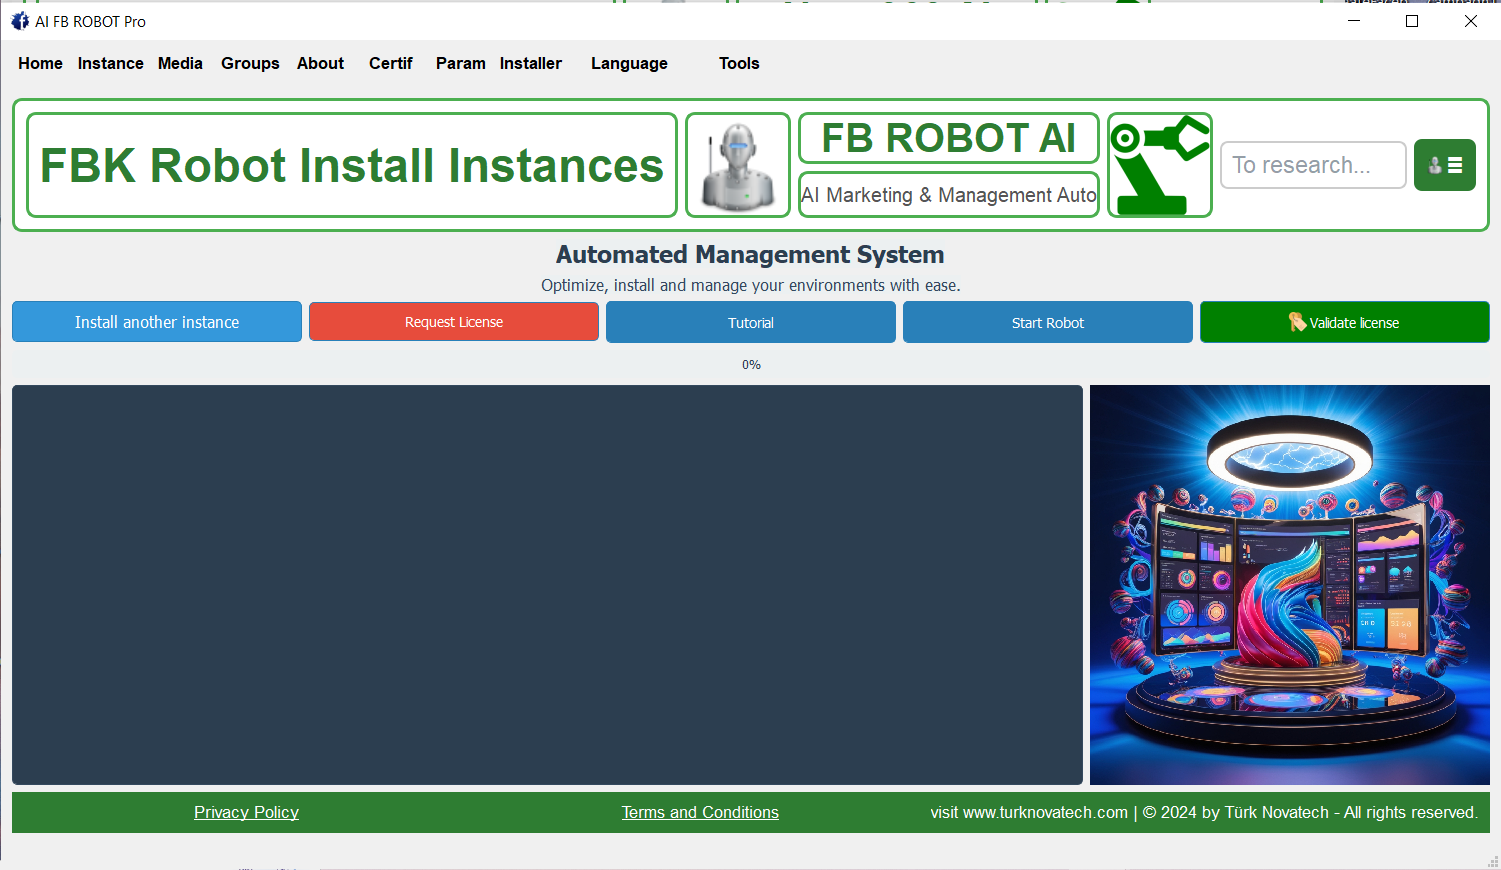Screen dimensions: 1501x870
Task: Open the Tutorial button
Action: [751, 322]
